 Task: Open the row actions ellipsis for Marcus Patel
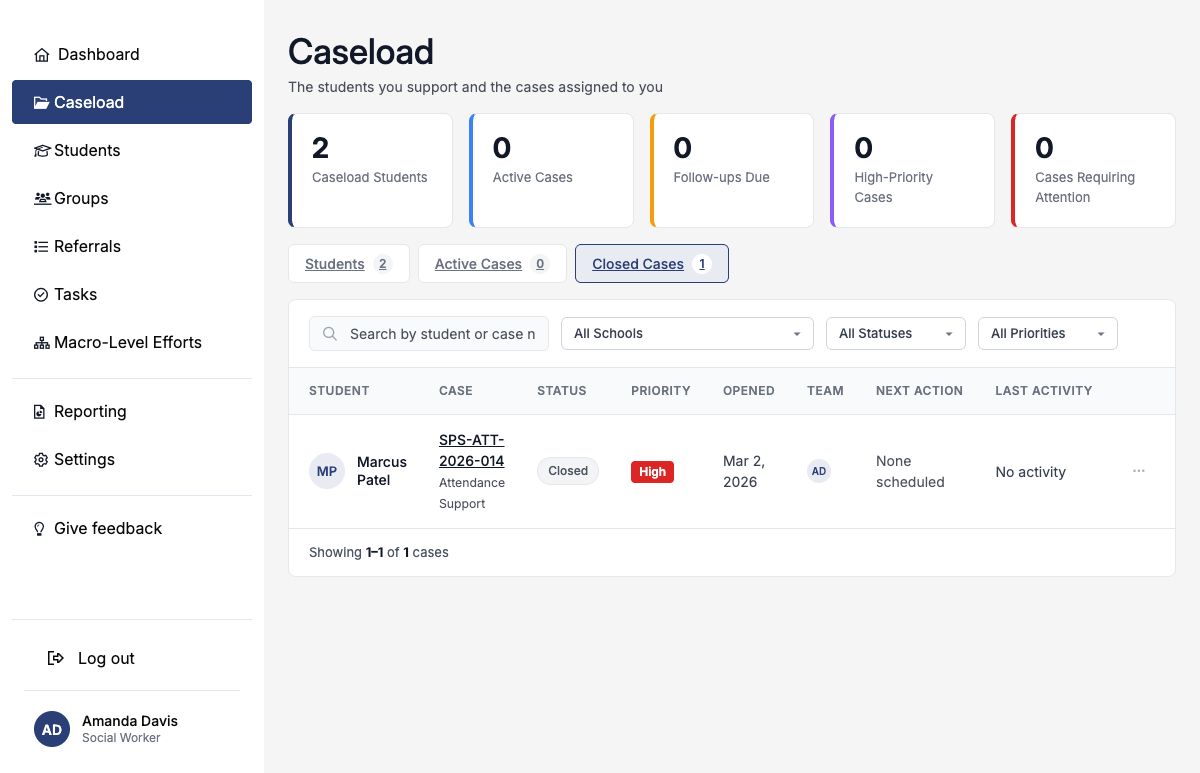click(1138, 471)
